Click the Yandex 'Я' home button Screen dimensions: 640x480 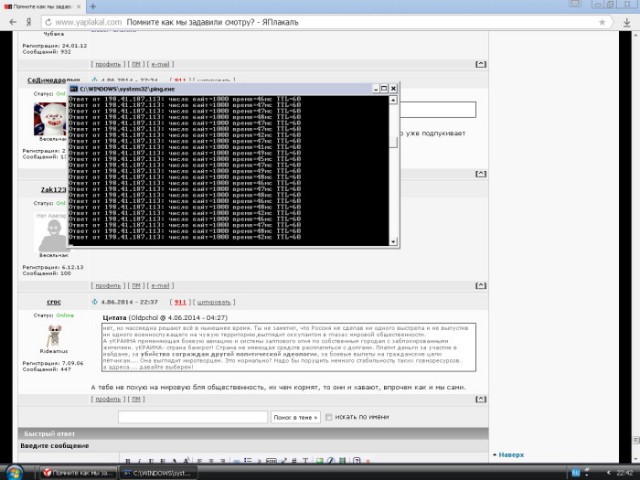29,22
